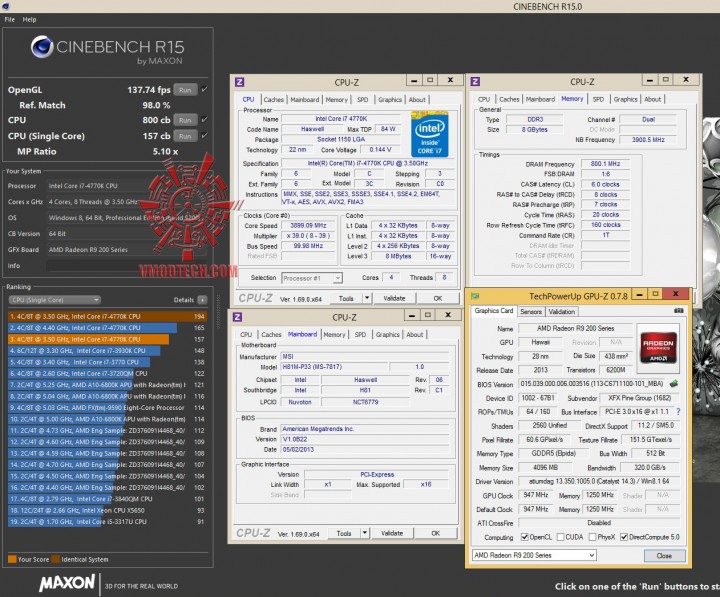Image resolution: width=720 pixels, height=597 pixels.
Task: Open the Help menu
Action: pos(29,19)
